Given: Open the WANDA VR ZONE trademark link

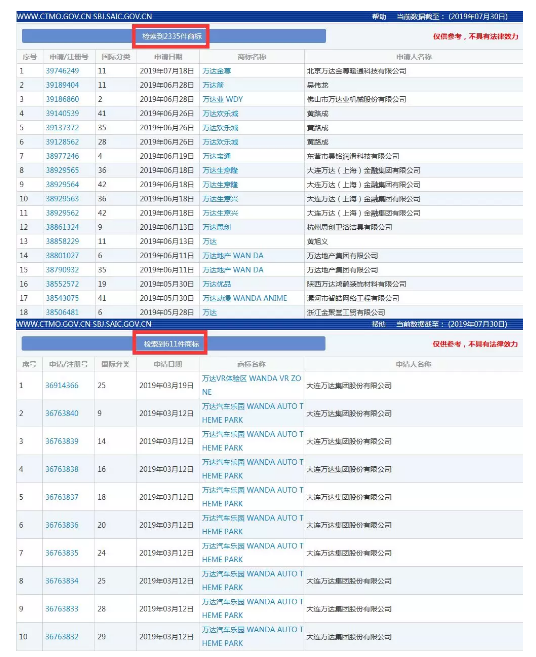Looking at the screenshot, I should click(251, 385).
